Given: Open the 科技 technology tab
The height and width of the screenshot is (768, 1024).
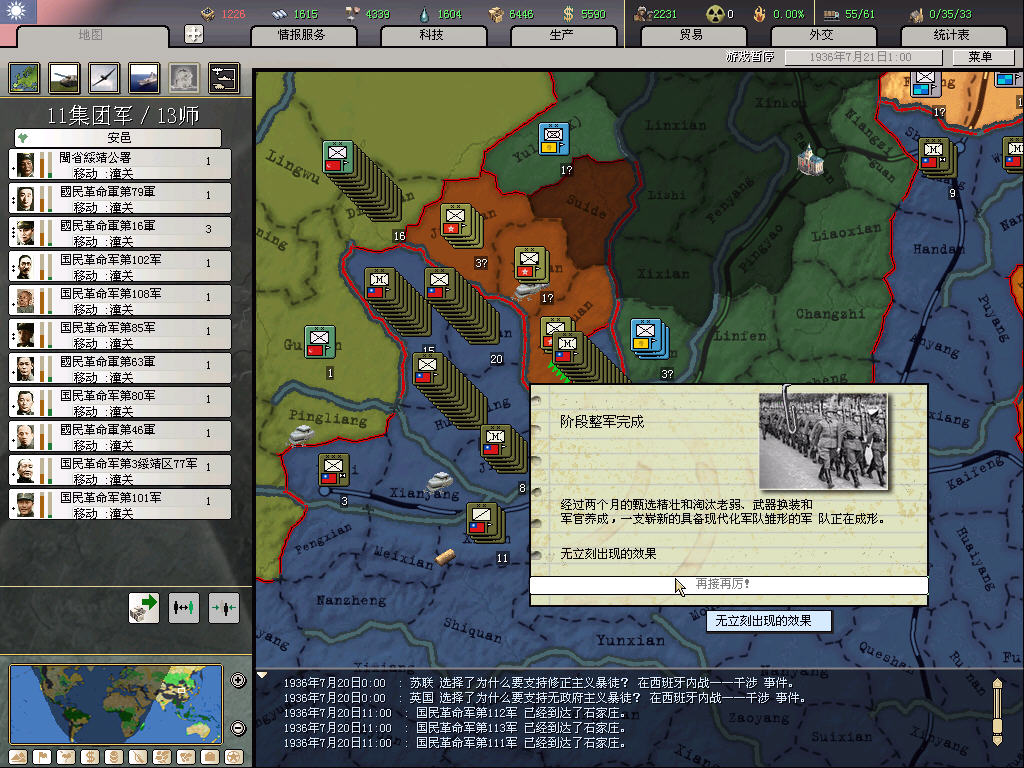Looking at the screenshot, I should (431, 35).
